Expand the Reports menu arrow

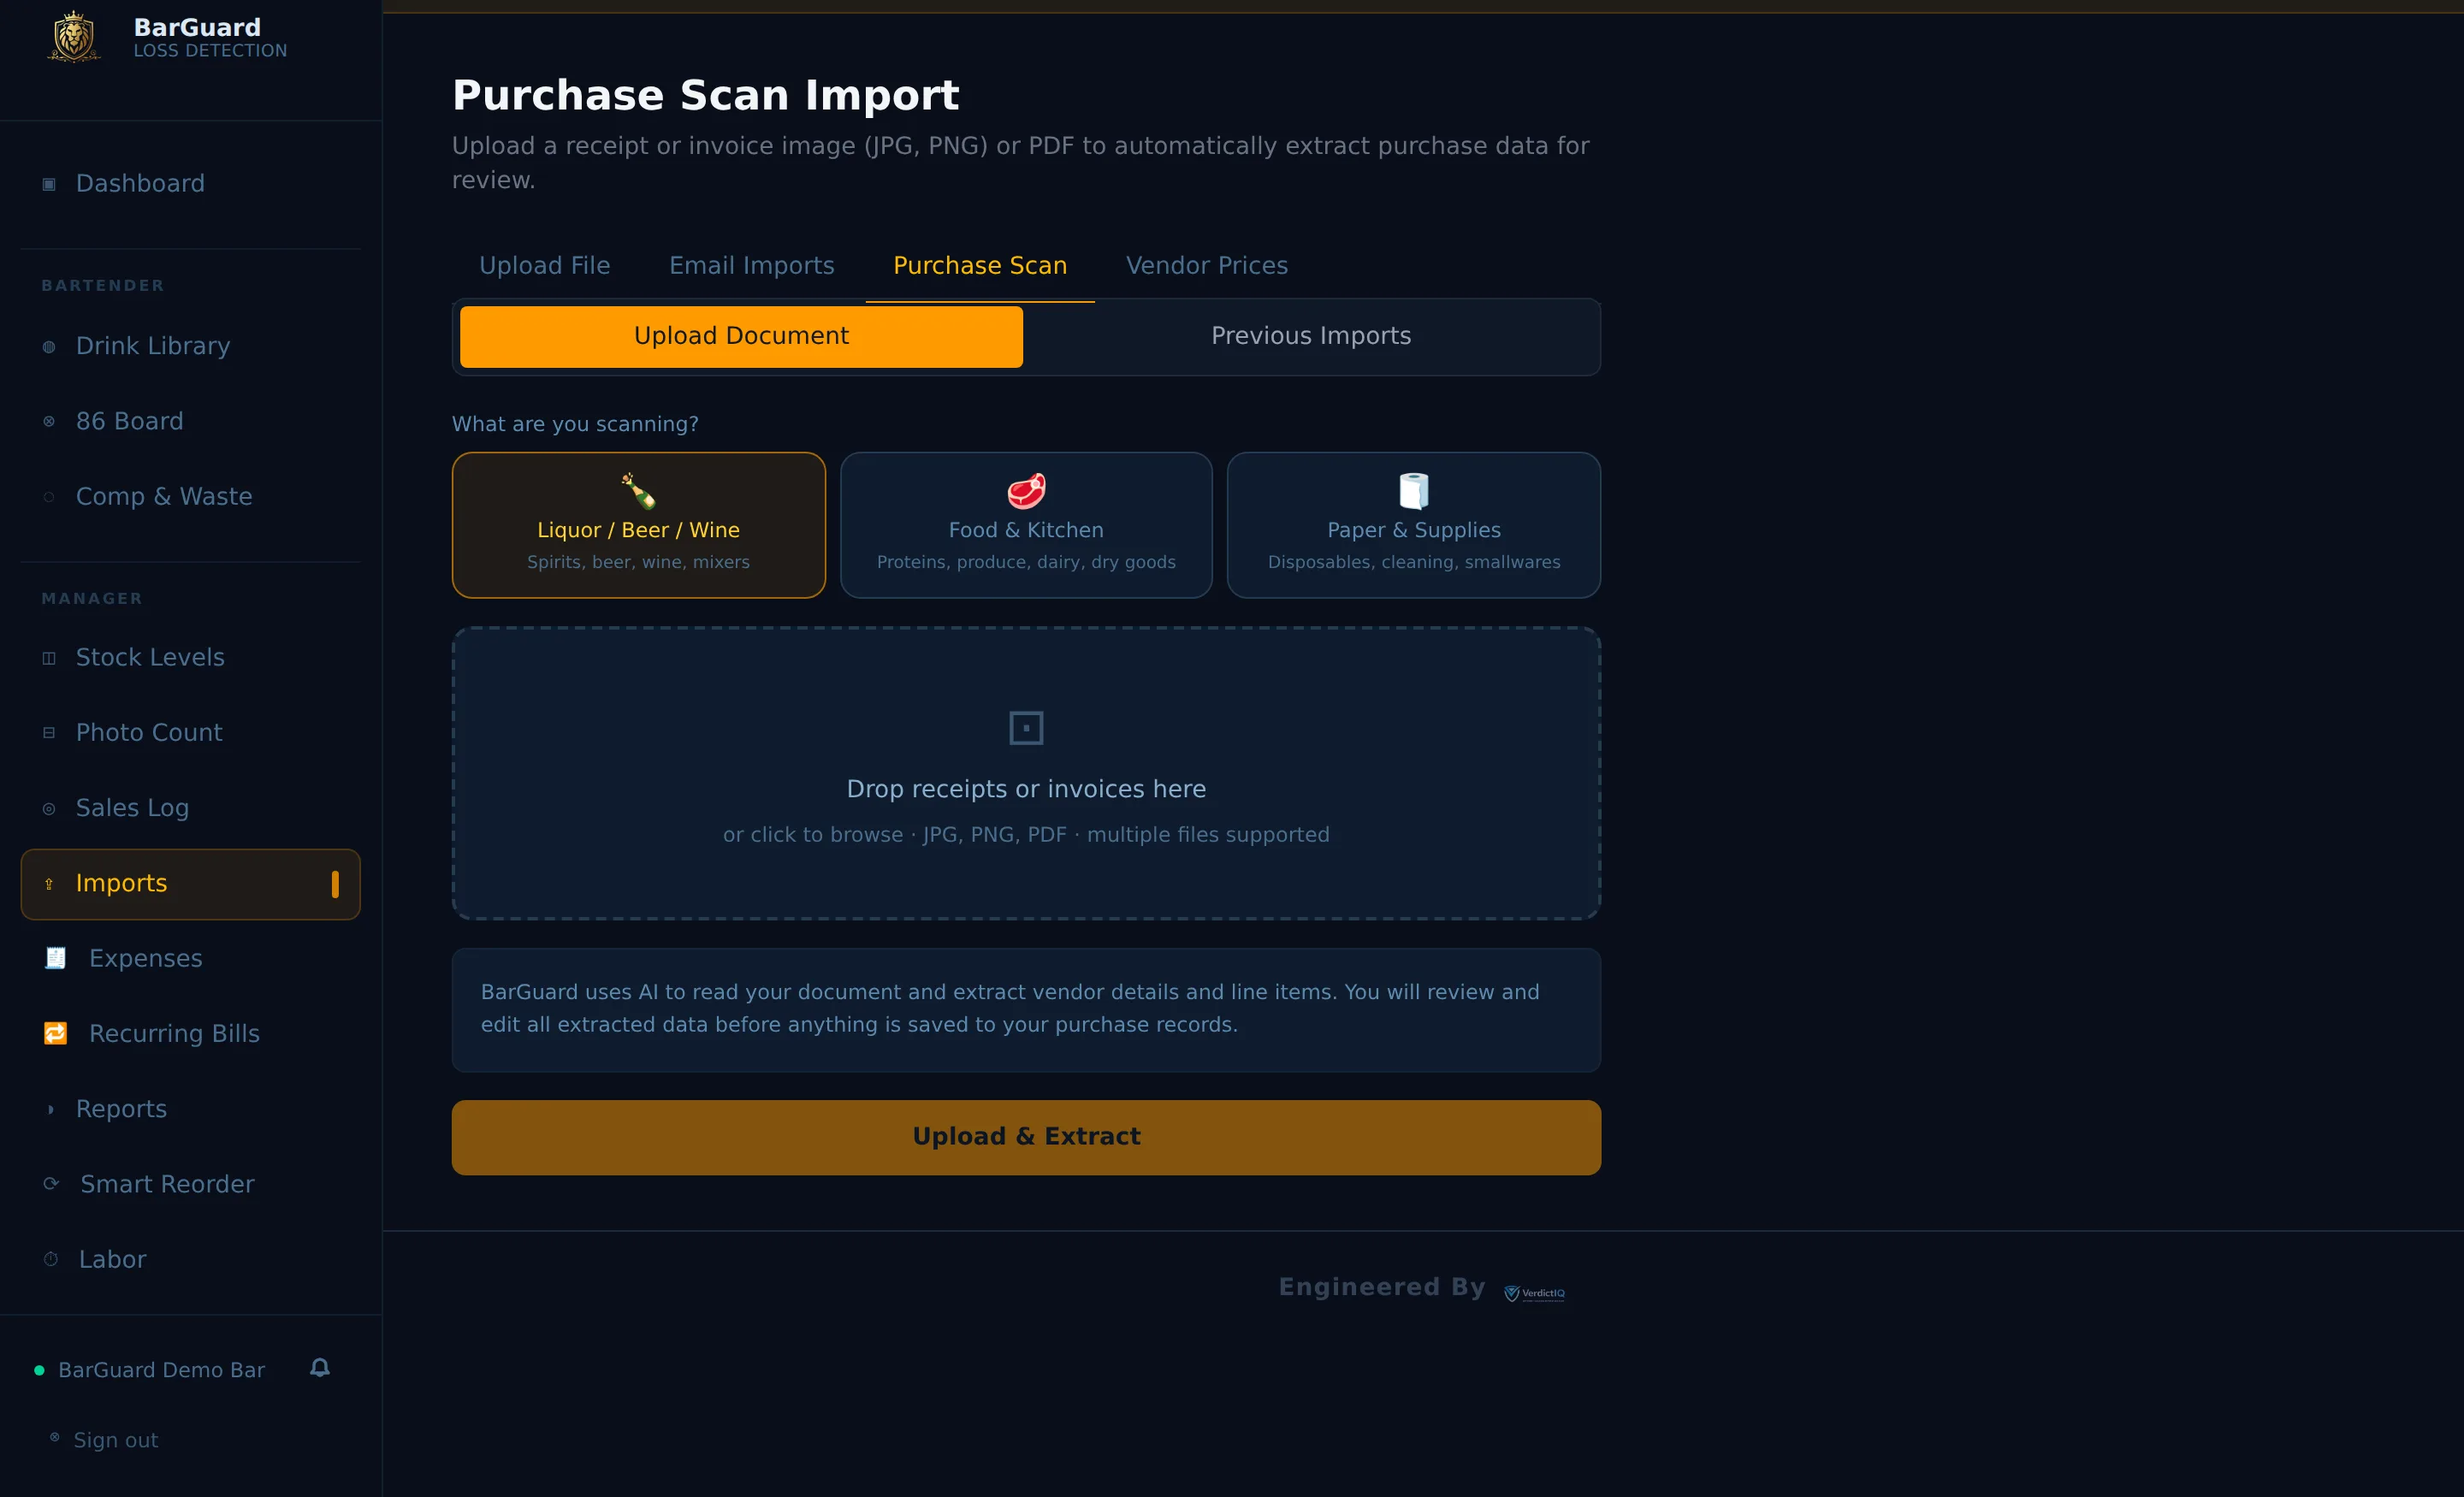[x=50, y=1109]
